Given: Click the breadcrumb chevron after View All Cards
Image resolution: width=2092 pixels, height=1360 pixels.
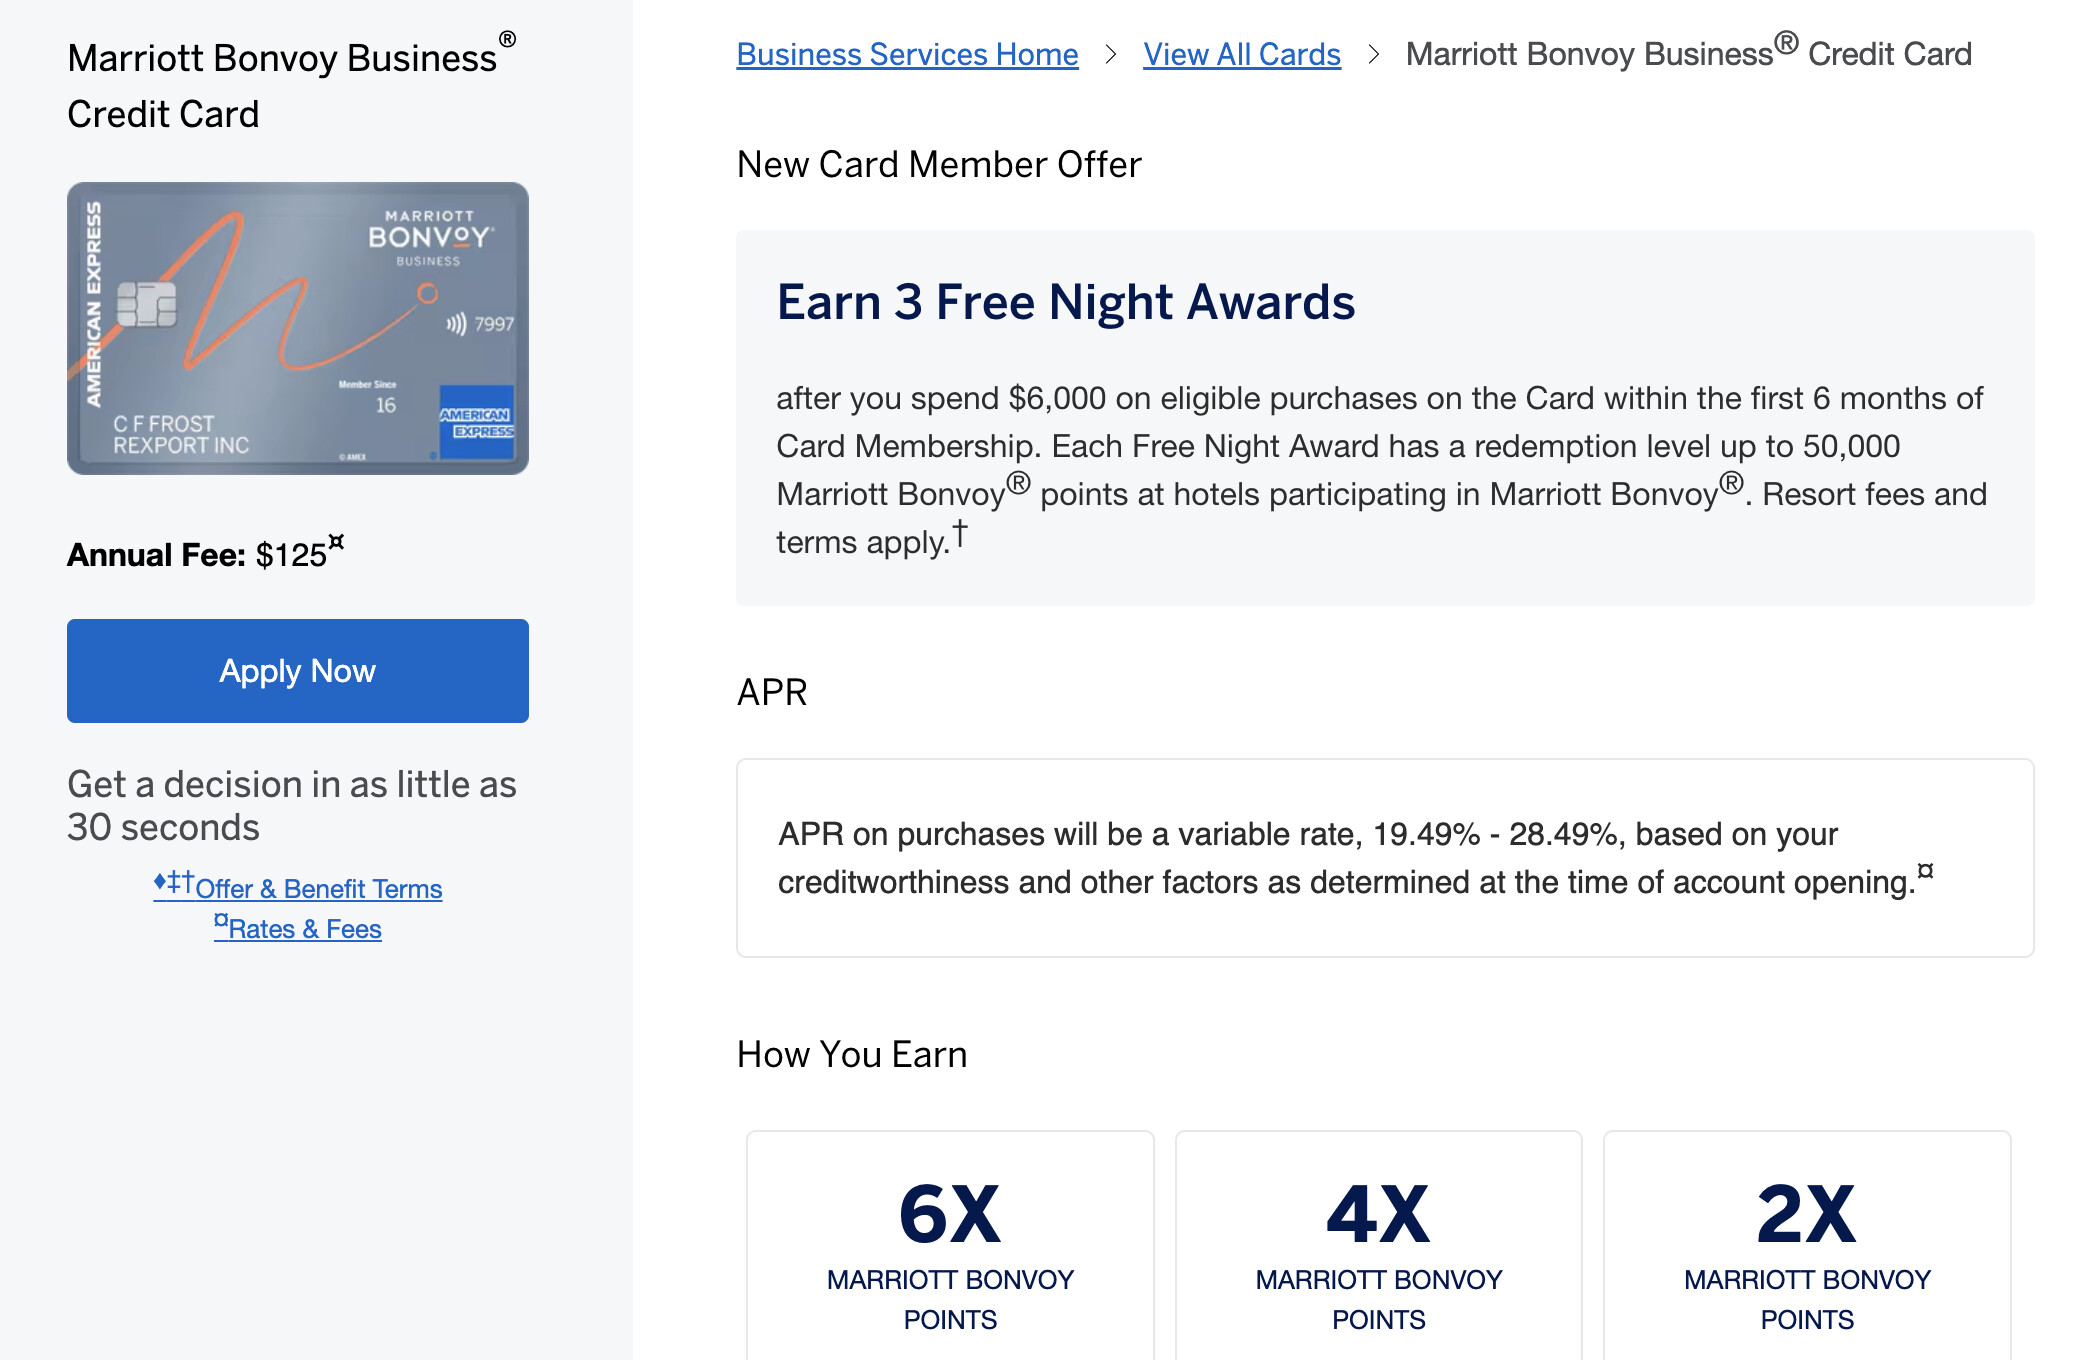Looking at the screenshot, I should pyautogui.click(x=1373, y=54).
